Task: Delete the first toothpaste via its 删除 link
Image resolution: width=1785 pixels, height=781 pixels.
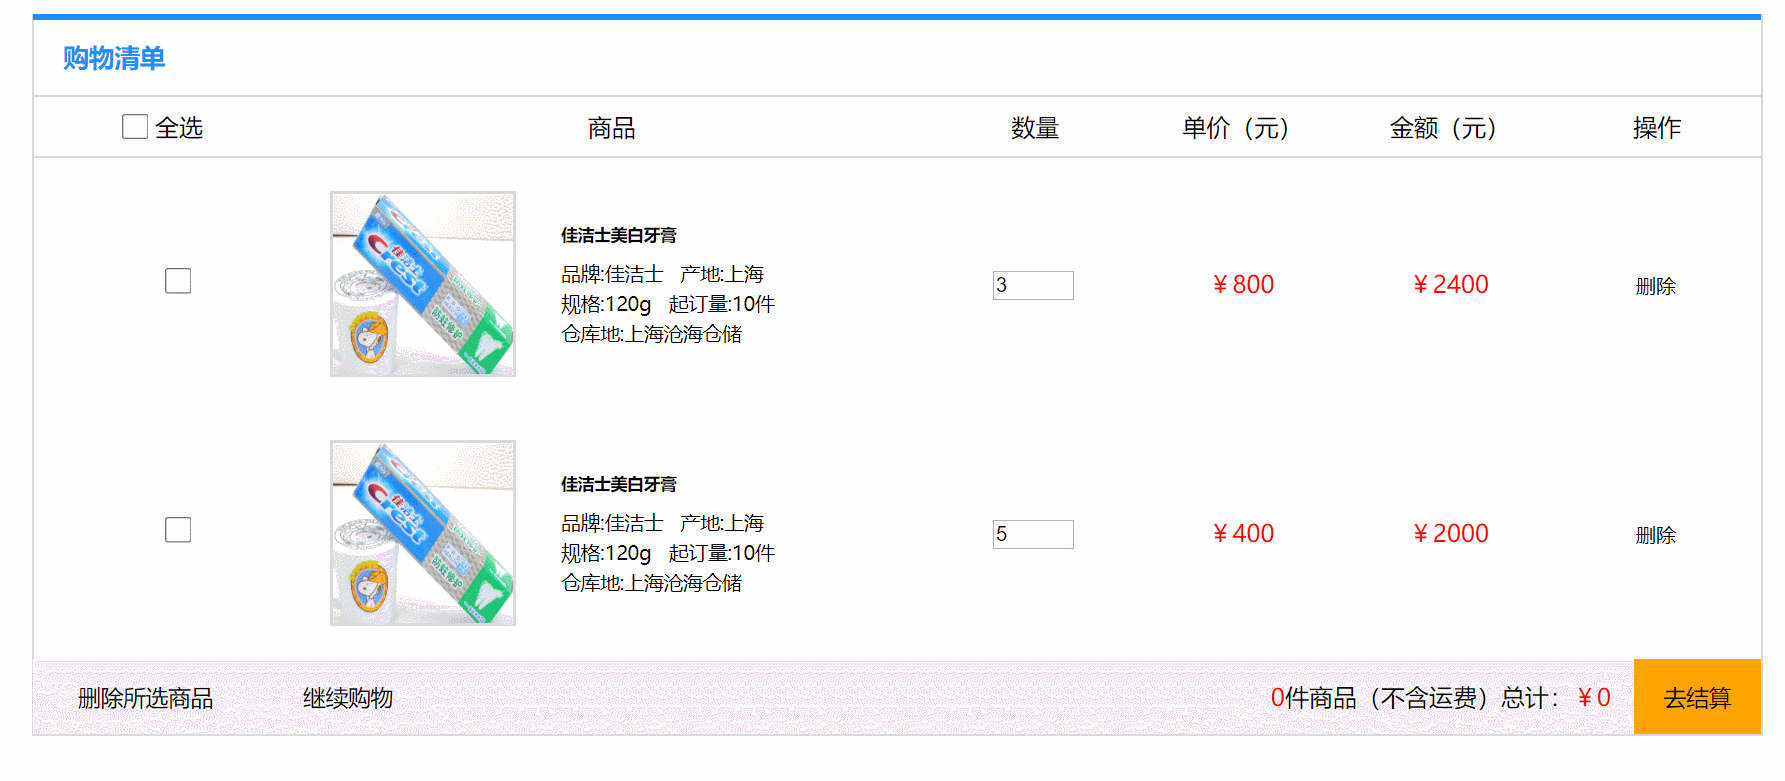Action: click(x=1655, y=285)
